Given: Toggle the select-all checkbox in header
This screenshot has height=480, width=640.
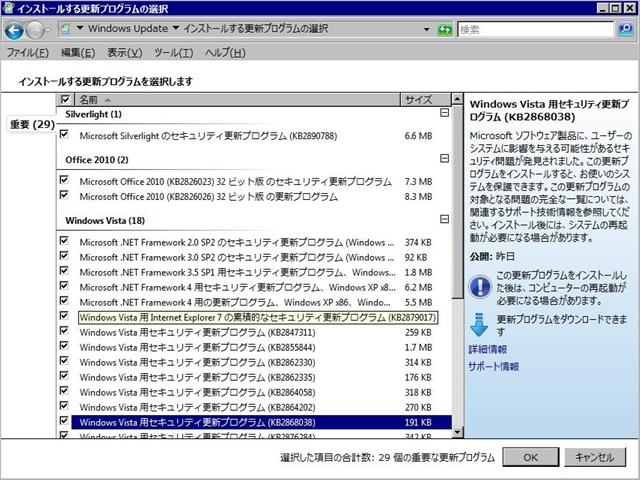Looking at the screenshot, I should point(65,99).
